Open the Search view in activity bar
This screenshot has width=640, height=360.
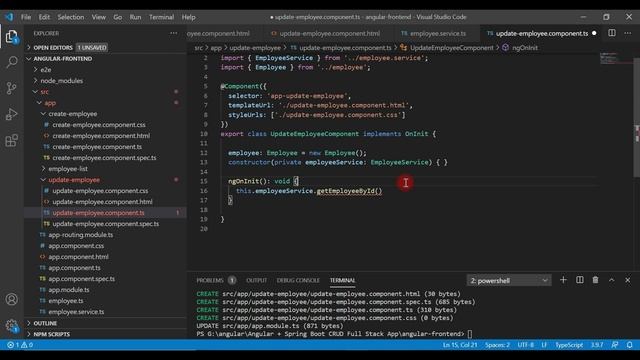[x=11, y=62]
